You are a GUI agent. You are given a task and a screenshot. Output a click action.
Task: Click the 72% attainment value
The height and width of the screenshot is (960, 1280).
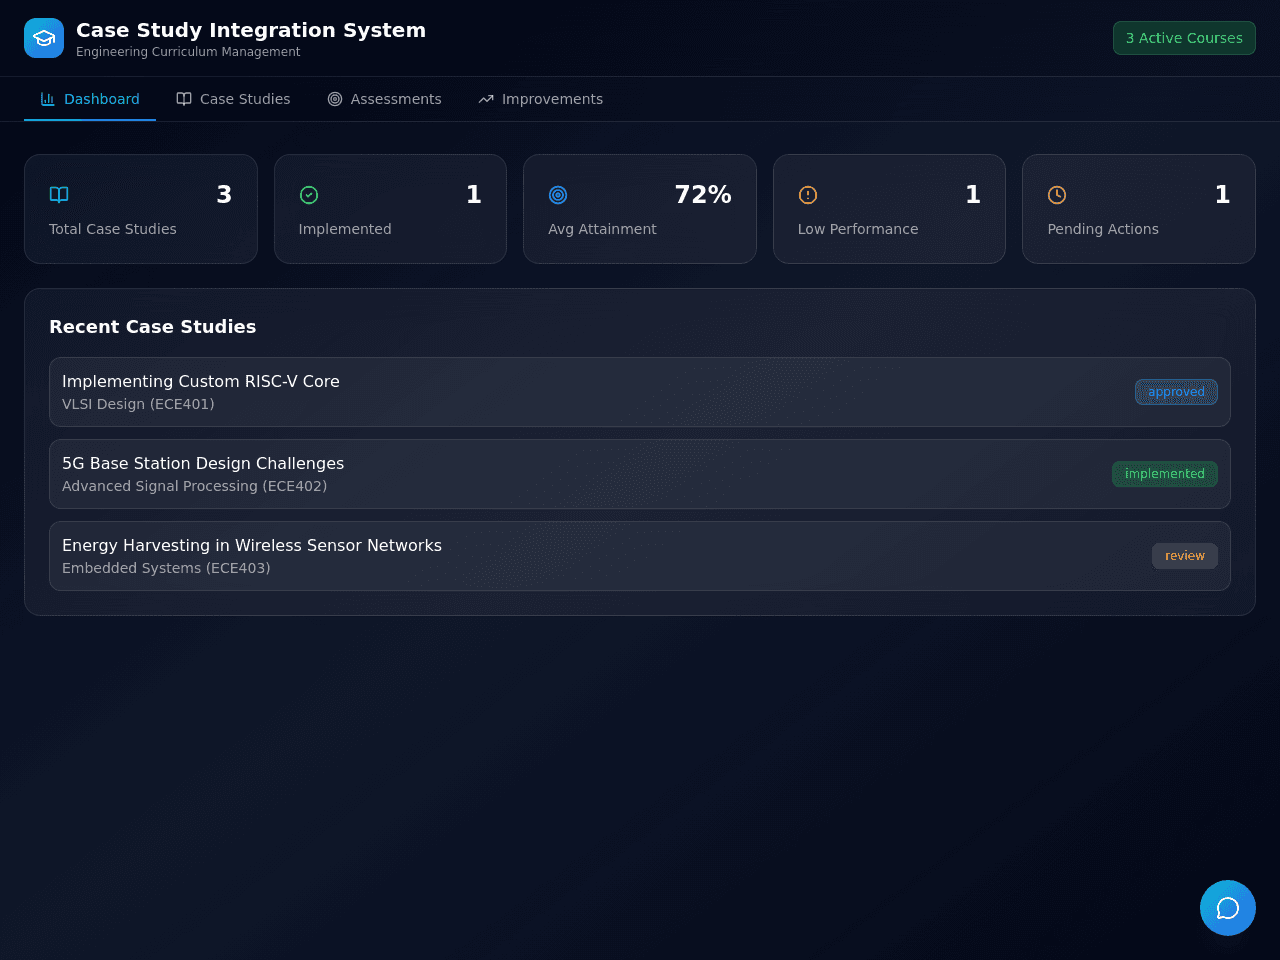(703, 195)
